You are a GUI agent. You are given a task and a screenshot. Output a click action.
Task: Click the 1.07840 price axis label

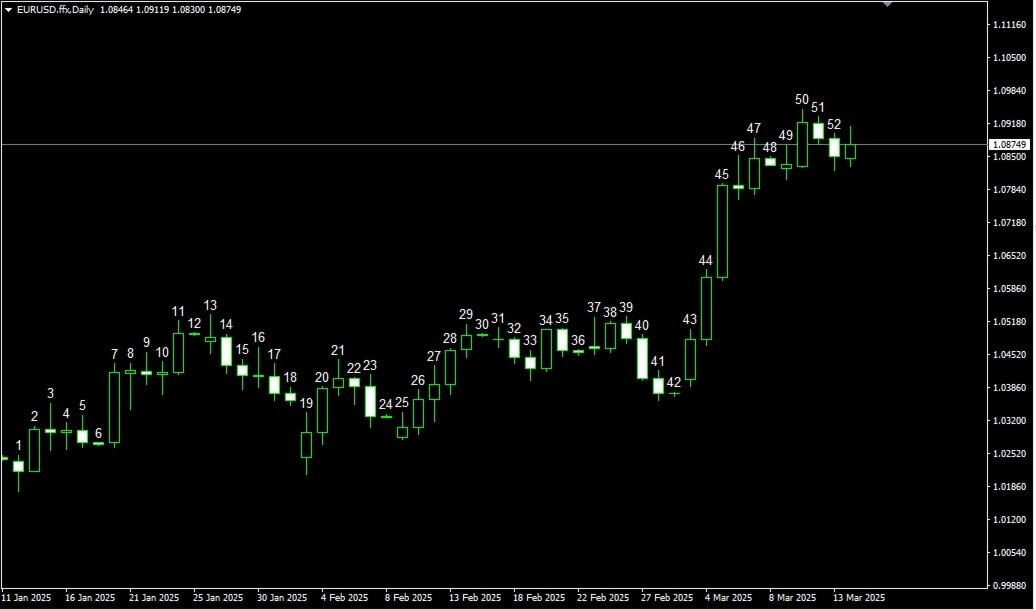pos(1010,190)
